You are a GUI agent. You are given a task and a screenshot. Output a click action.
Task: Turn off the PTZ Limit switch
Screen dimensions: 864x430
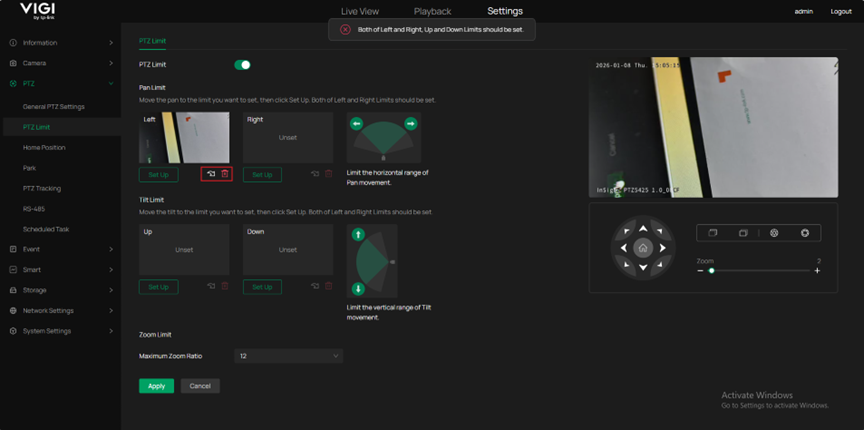pos(242,65)
